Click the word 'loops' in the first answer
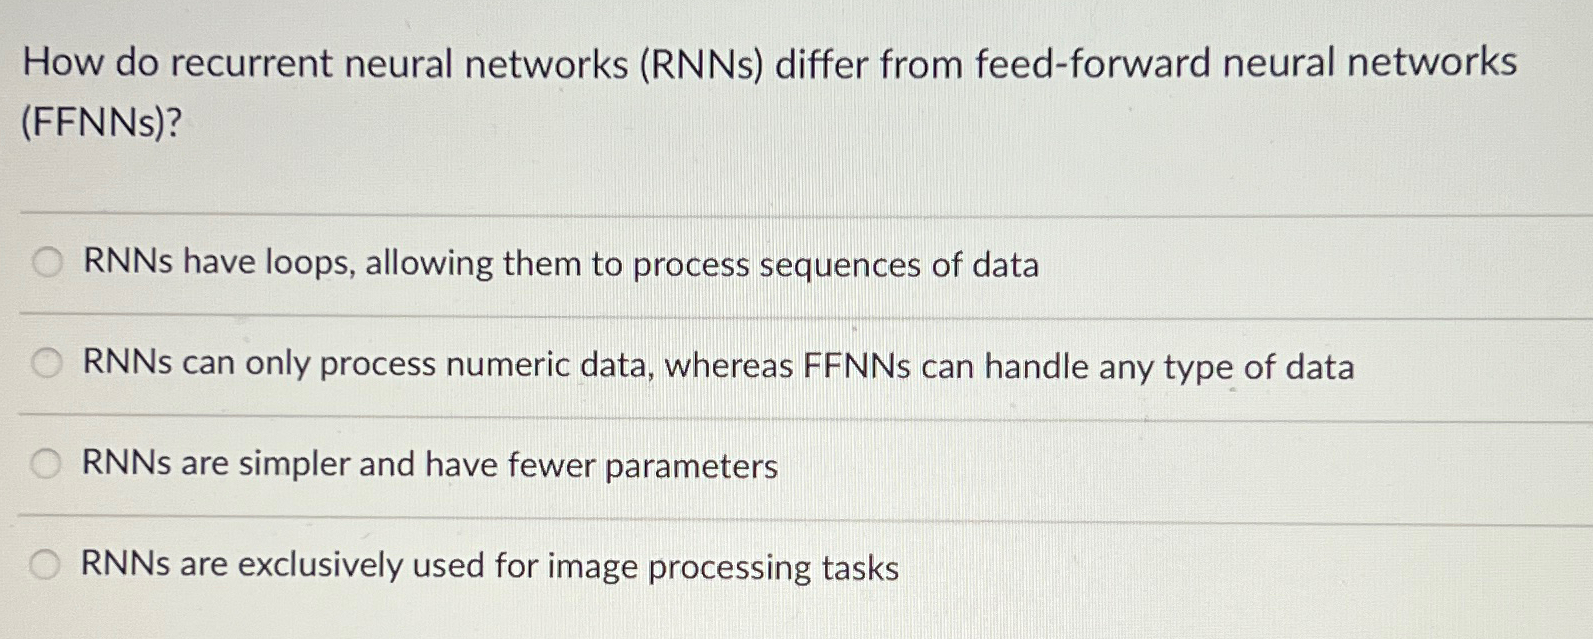The height and width of the screenshot is (639, 1593). pos(309,263)
